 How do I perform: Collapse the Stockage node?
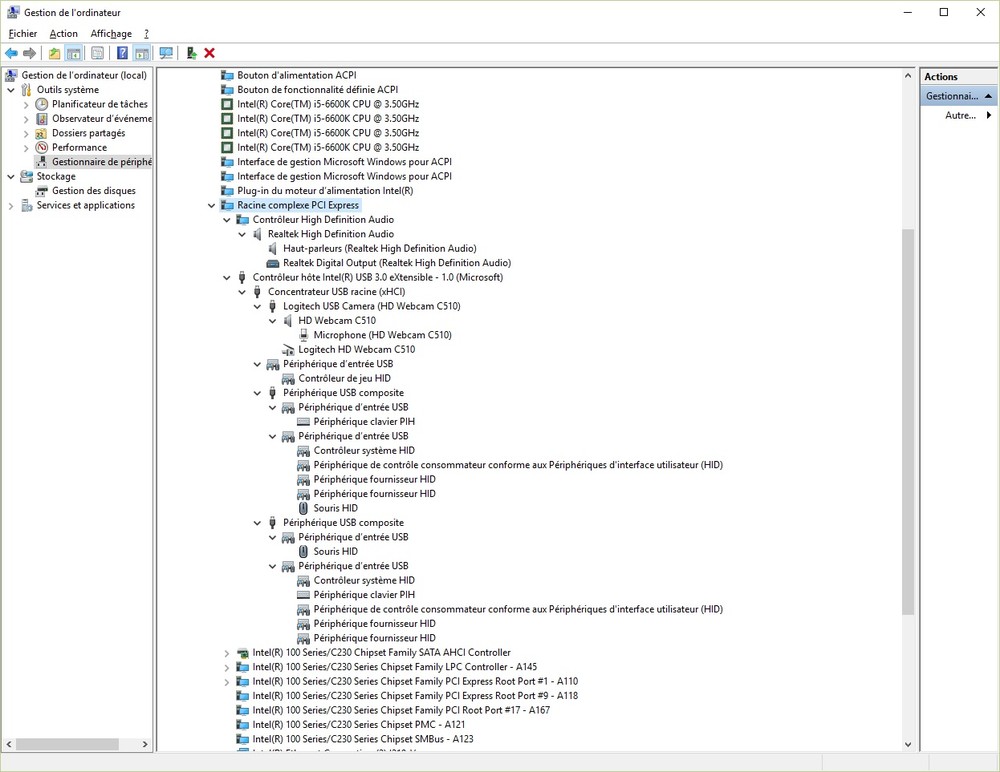[x=11, y=177]
